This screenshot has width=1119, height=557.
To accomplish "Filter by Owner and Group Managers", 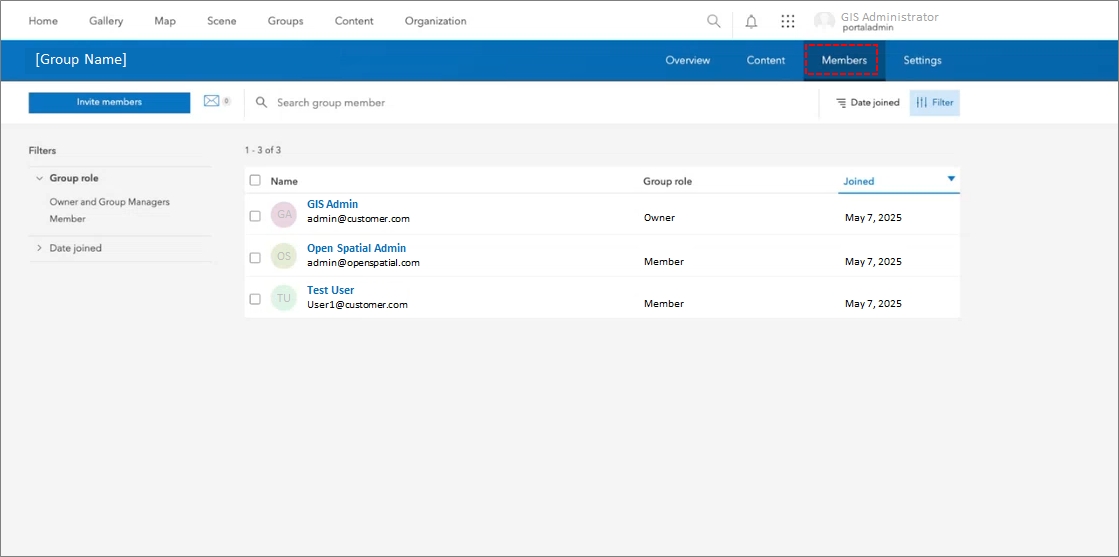I will click(x=109, y=202).
